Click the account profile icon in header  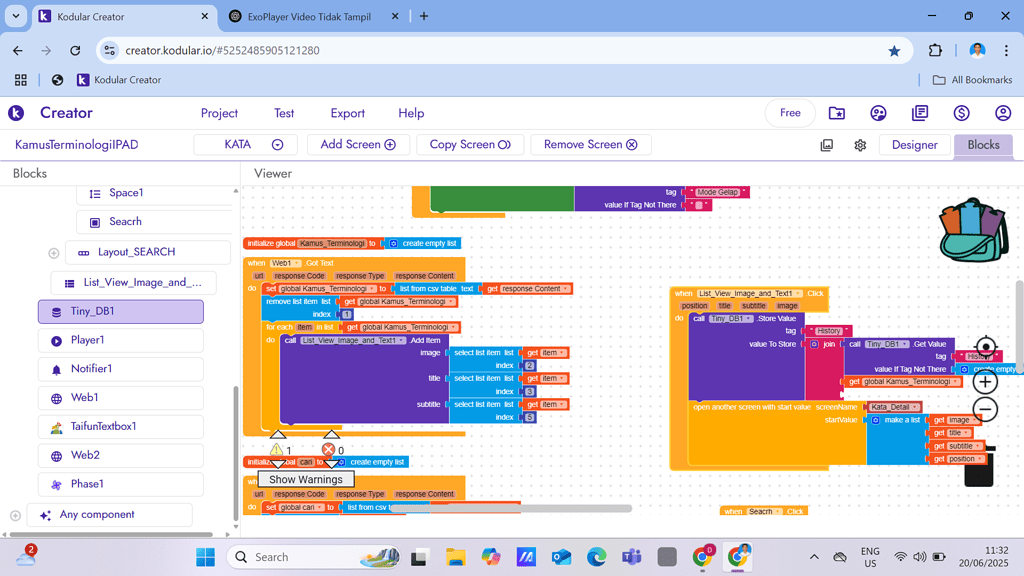1003,113
